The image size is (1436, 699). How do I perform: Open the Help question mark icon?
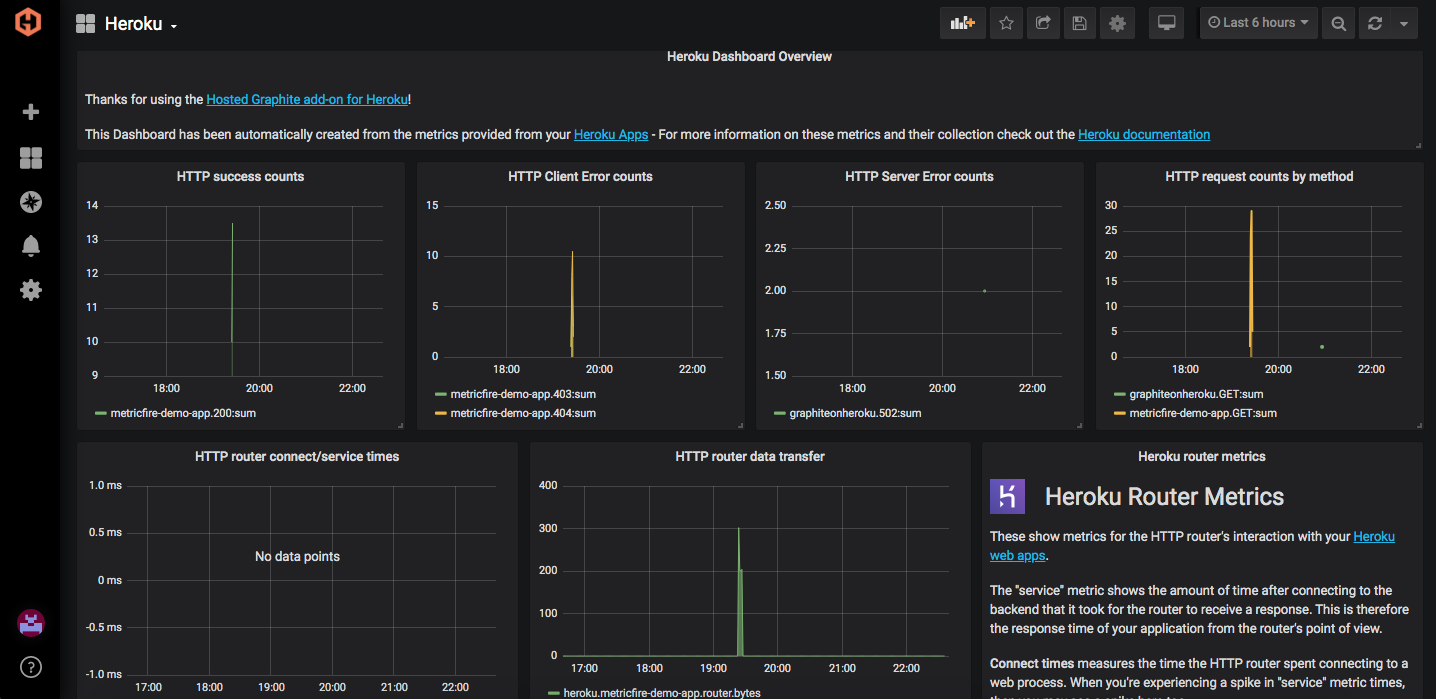31,667
